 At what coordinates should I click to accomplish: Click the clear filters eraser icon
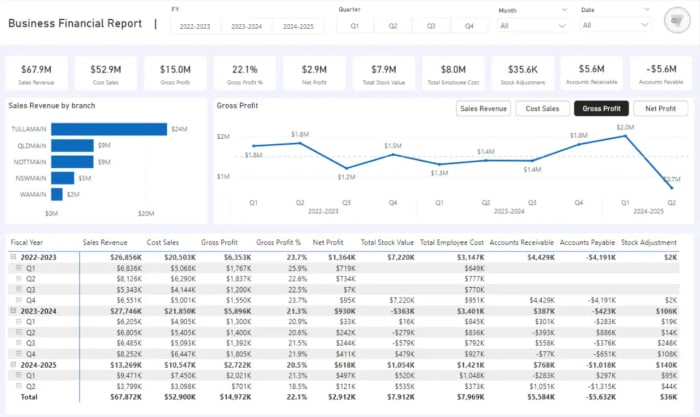(677, 20)
